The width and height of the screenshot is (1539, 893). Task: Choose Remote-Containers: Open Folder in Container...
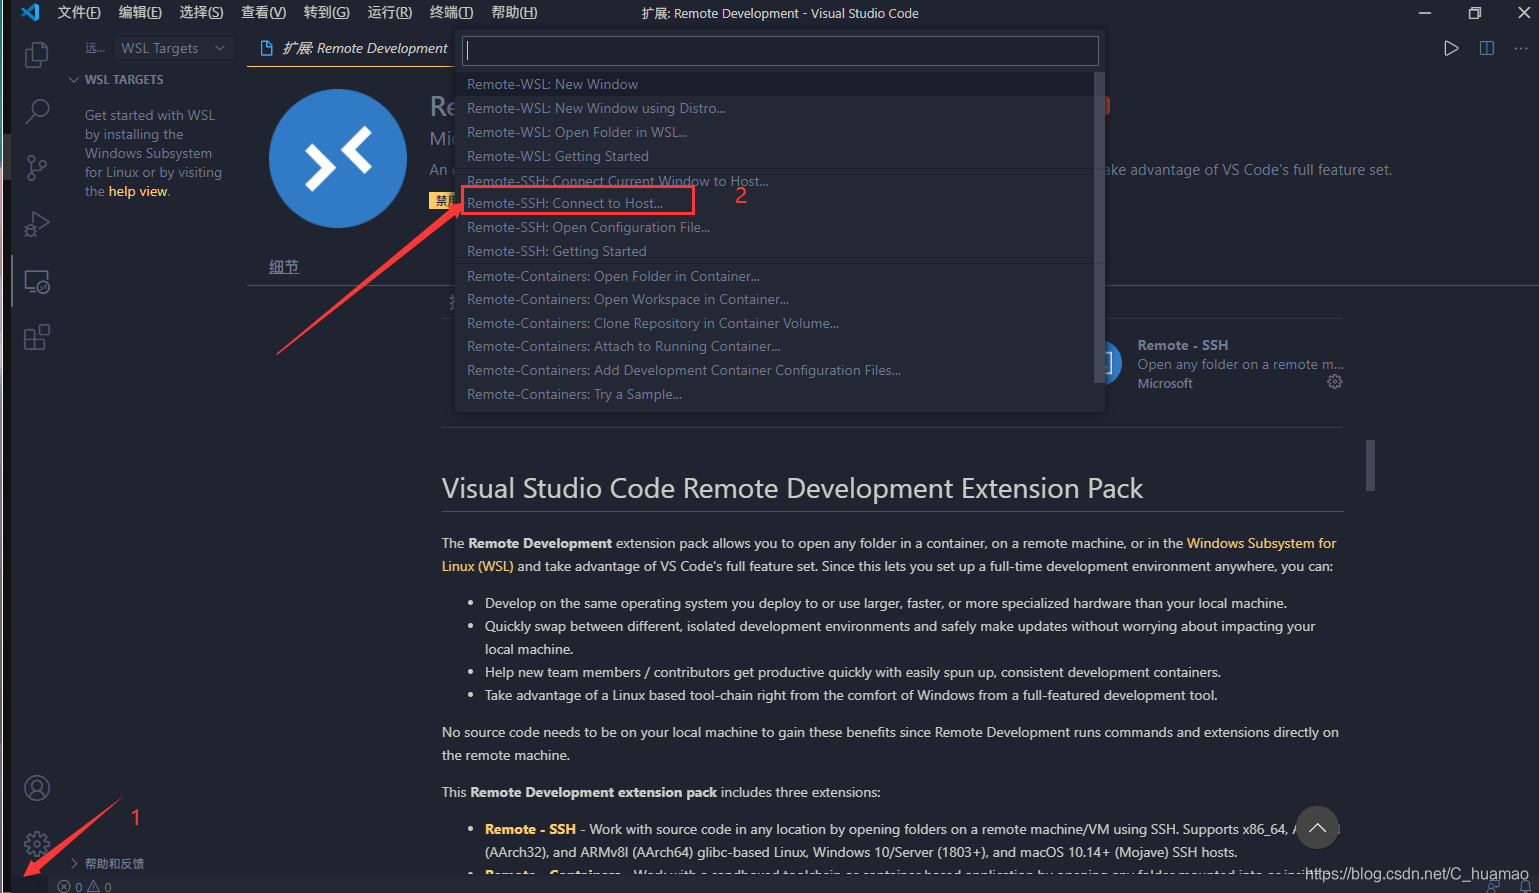point(776,276)
